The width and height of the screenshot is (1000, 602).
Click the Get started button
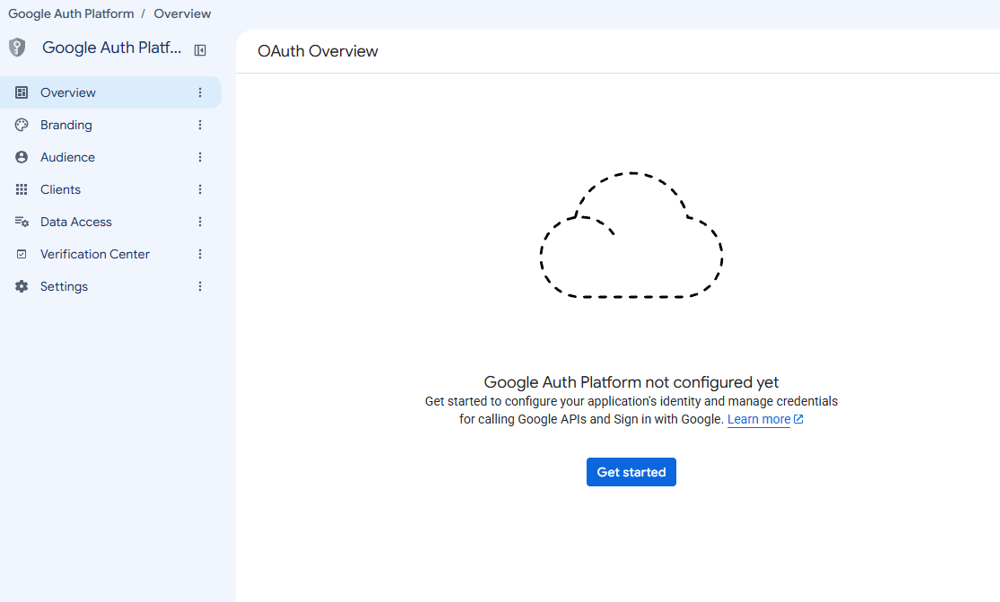point(631,472)
